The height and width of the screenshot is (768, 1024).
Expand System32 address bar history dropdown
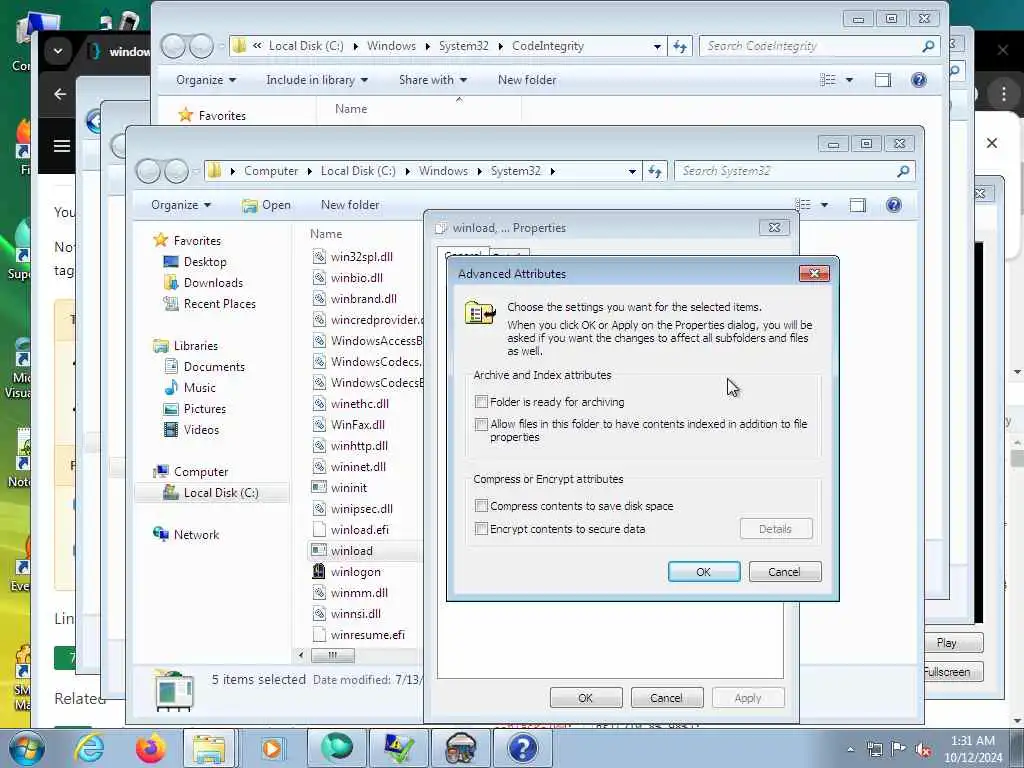pyautogui.click(x=632, y=172)
